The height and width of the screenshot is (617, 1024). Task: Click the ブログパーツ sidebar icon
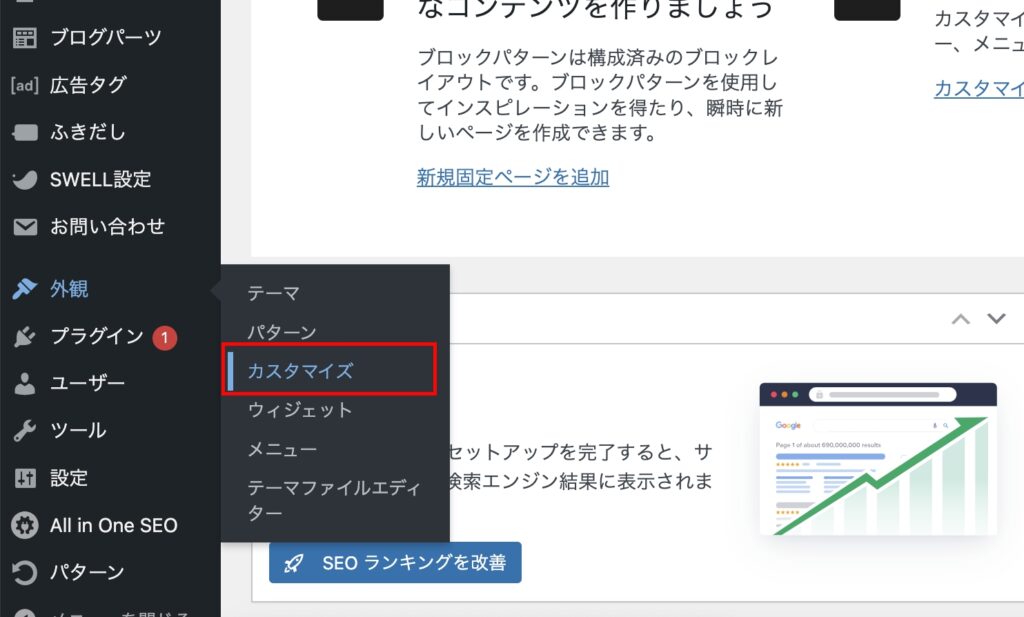pyautogui.click(x=24, y=38)
